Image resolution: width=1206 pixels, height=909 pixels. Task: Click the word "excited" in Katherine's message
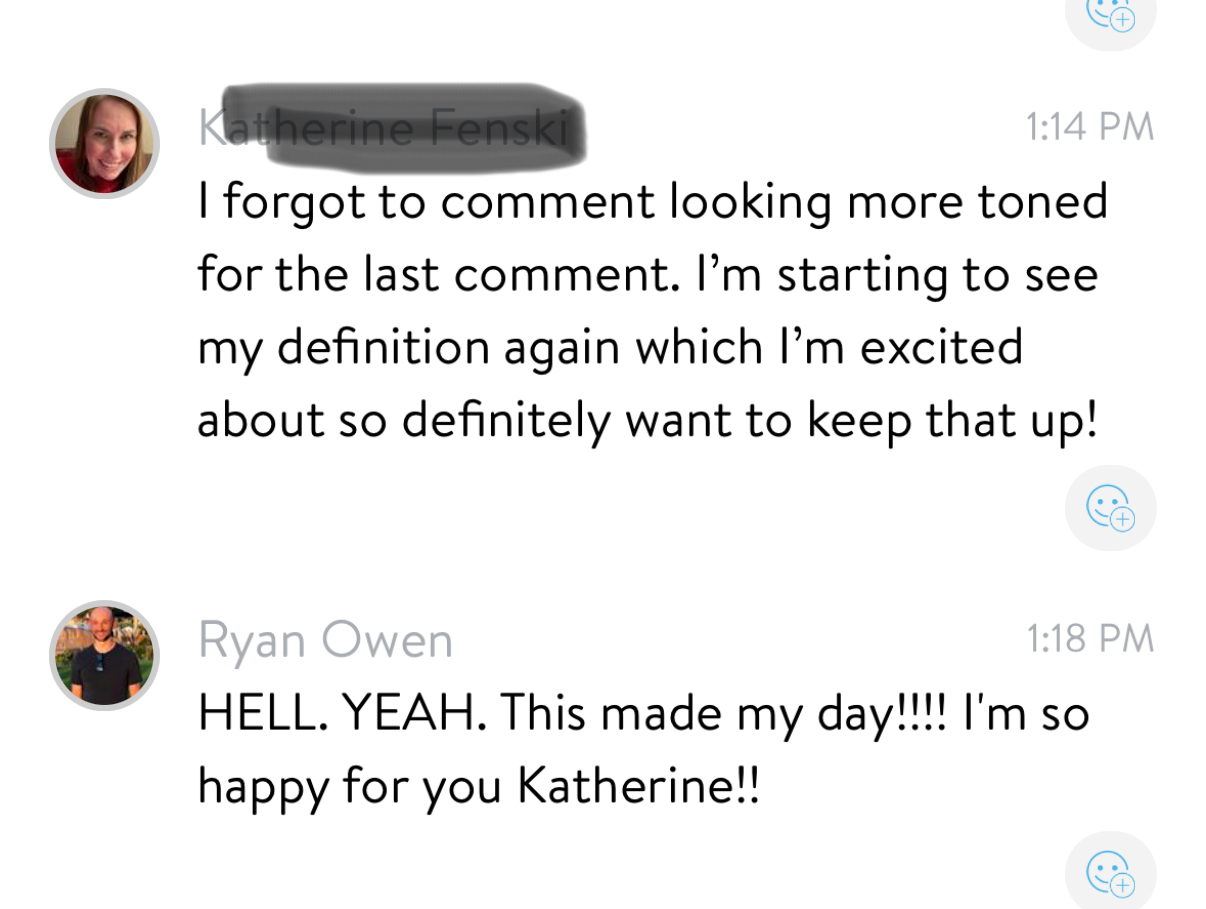point(941,347)
